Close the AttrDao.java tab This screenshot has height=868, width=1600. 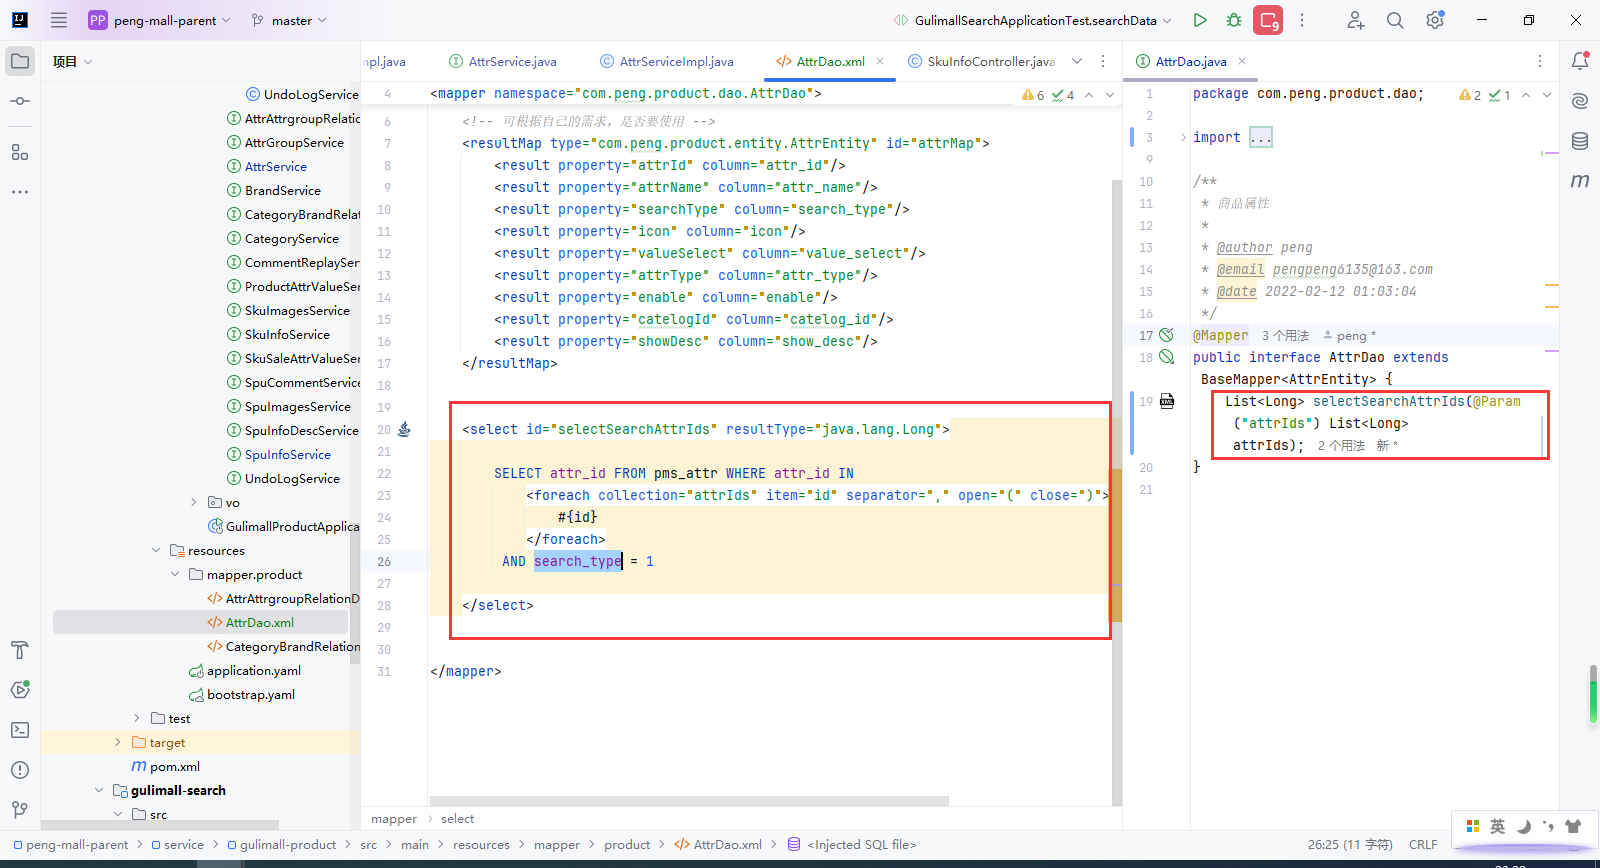1242,61
